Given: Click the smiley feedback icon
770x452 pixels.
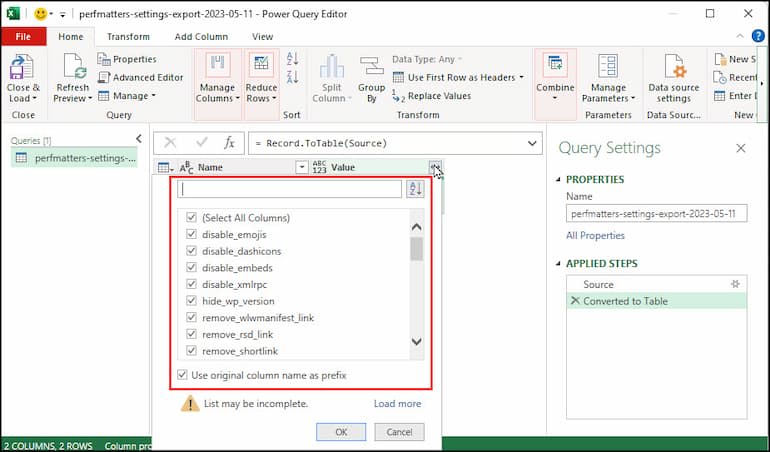Looking at the screenshot, I should click(40, 14).
